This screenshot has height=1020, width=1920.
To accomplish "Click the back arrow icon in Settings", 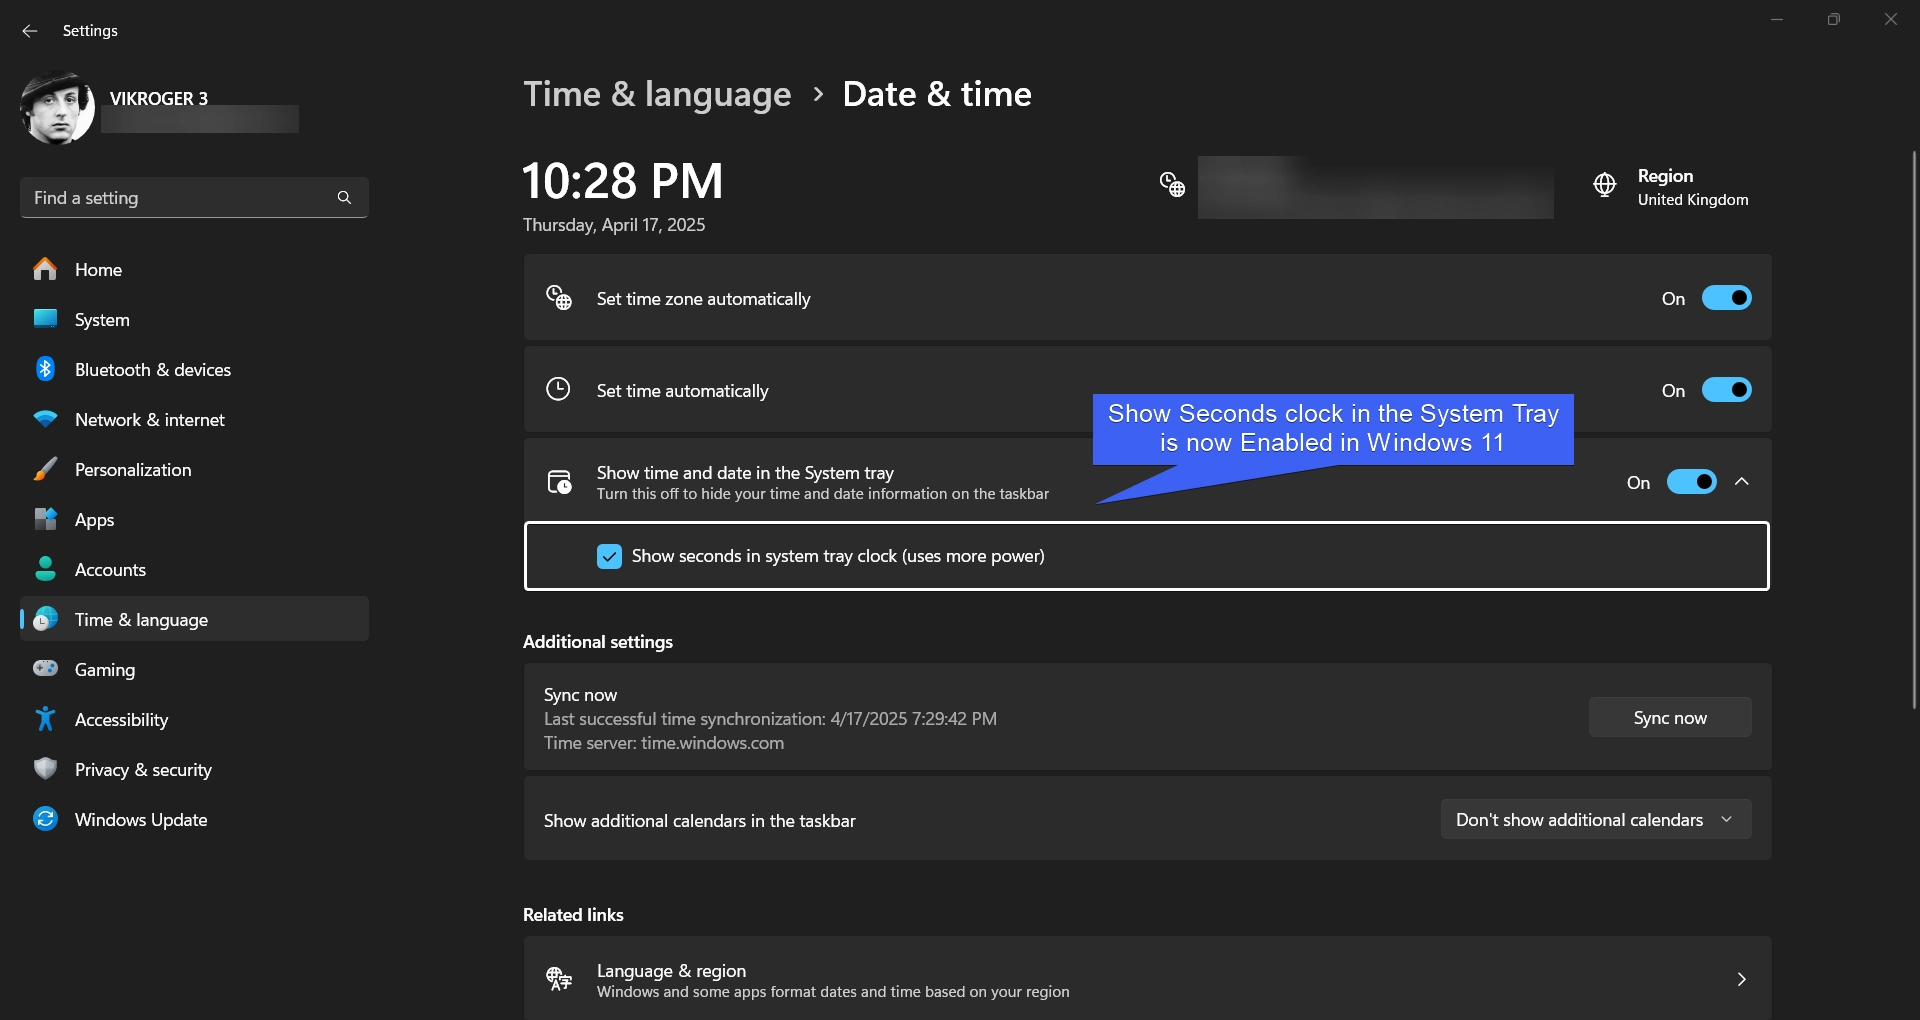I will coord(30,31).
